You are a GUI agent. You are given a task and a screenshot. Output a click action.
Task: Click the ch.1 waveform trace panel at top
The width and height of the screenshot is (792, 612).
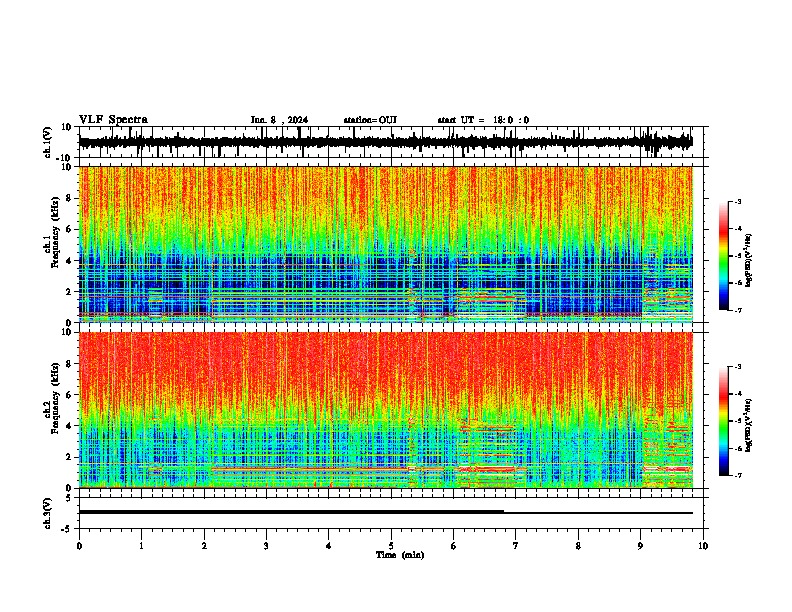tap(390, 142)
